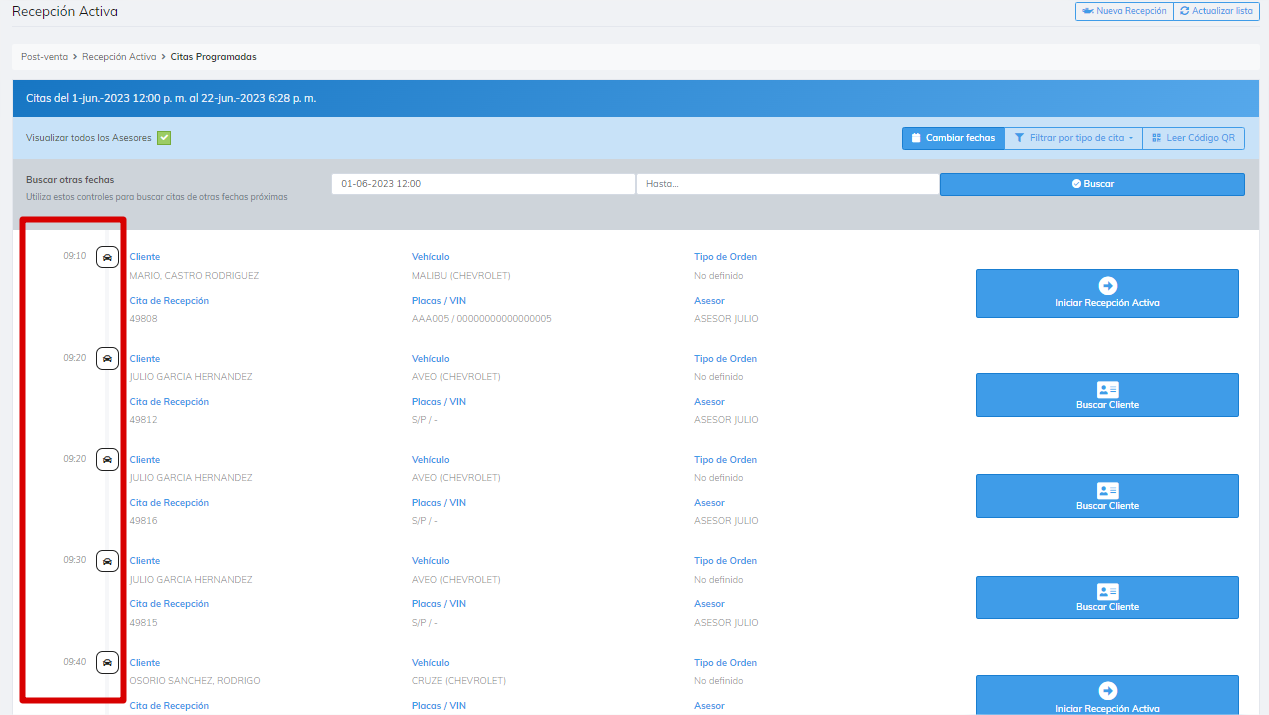The height and width of the screenshot is (715, 1269).
Task: Open Cambiar fechas button
Action: (x=953, y=138)
